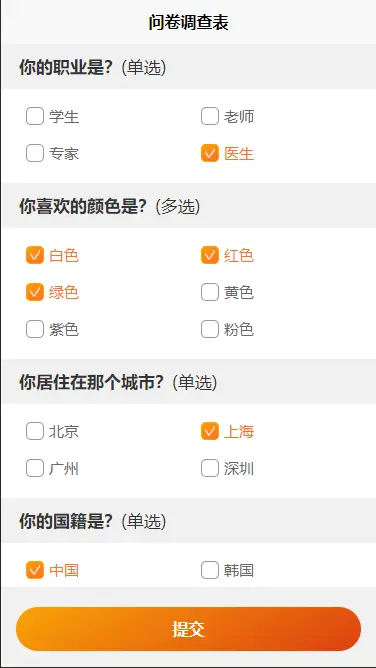Click the 问卷调查表 title header

click(188, 22)
